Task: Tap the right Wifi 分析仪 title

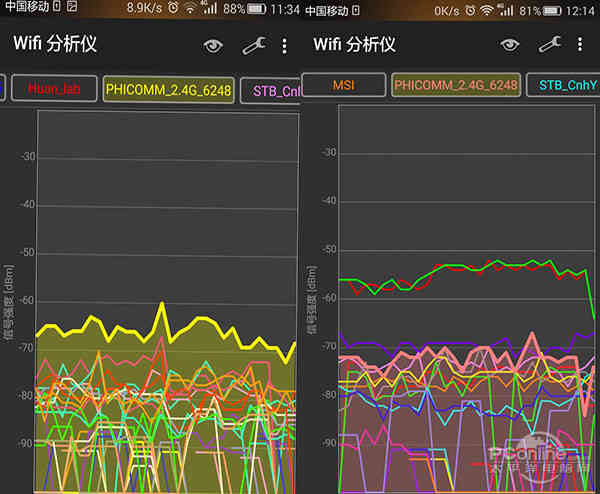Action: (354, 44)
